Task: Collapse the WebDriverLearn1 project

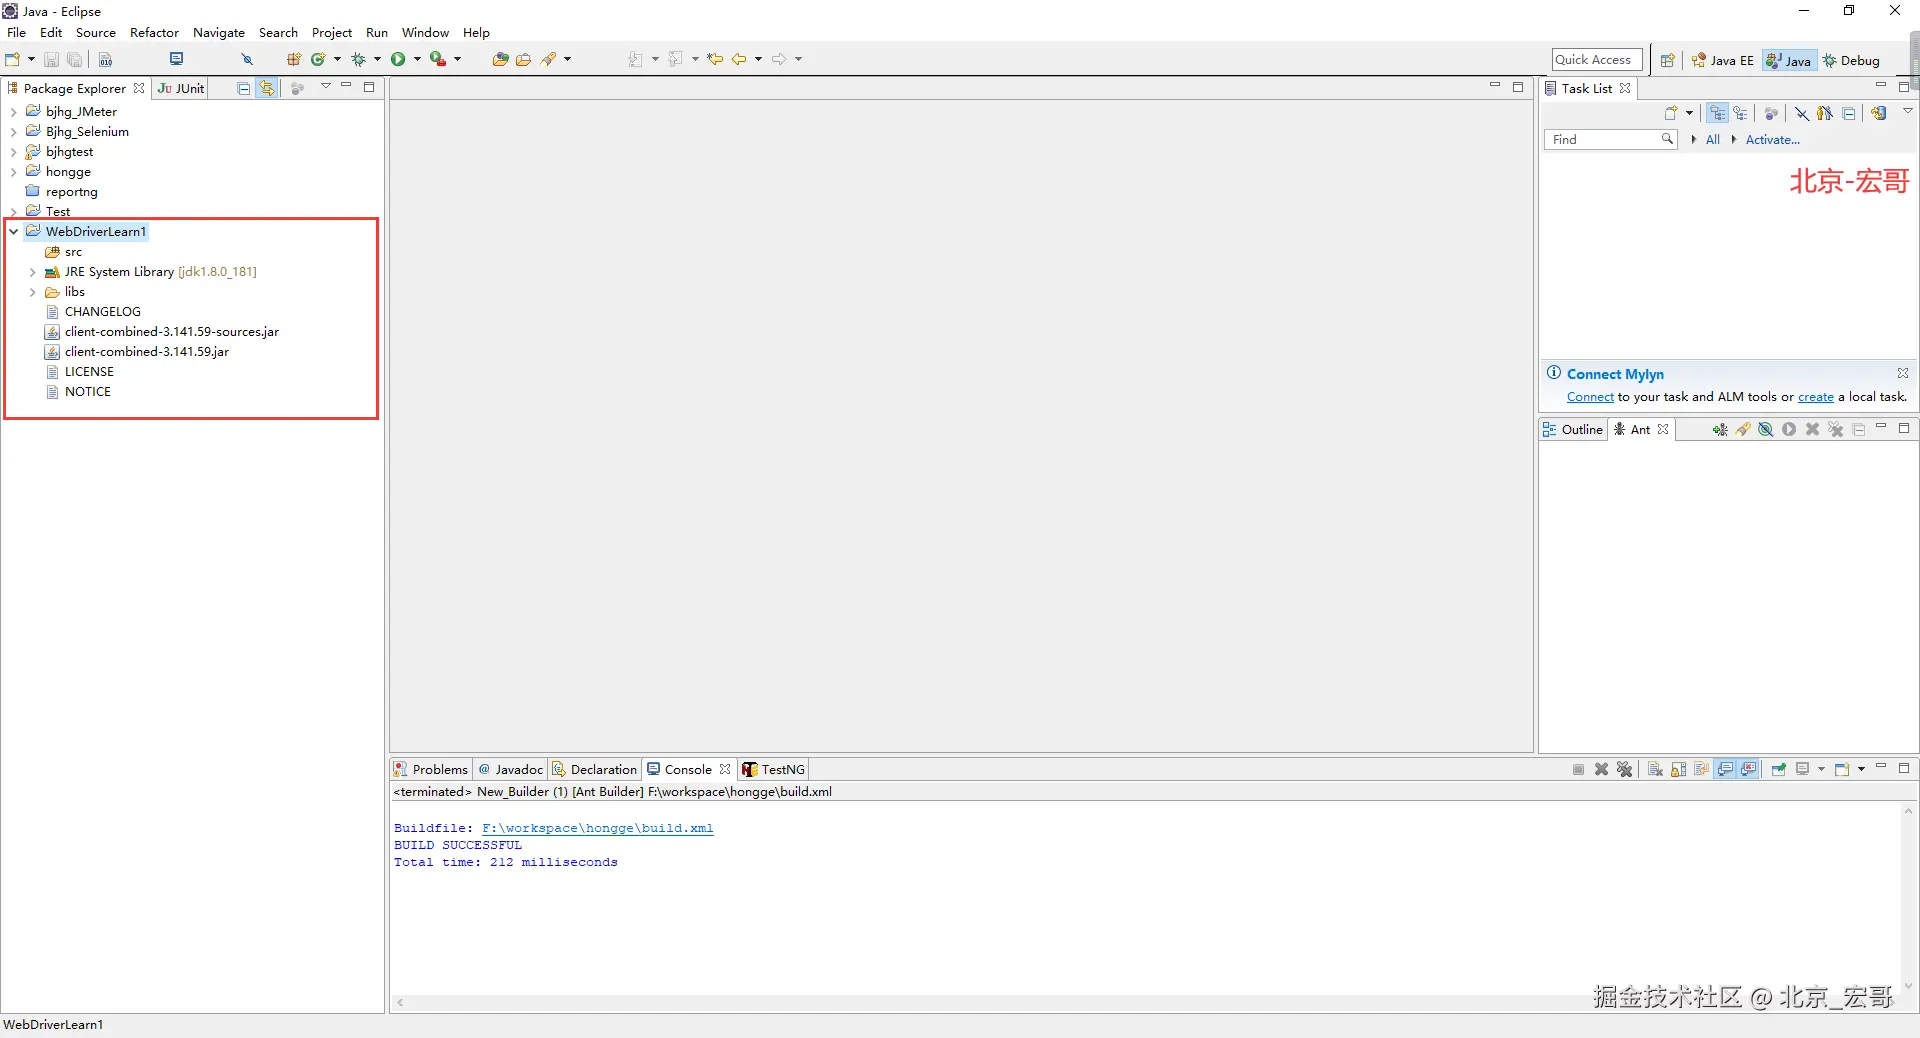Action: click(13, 232)
